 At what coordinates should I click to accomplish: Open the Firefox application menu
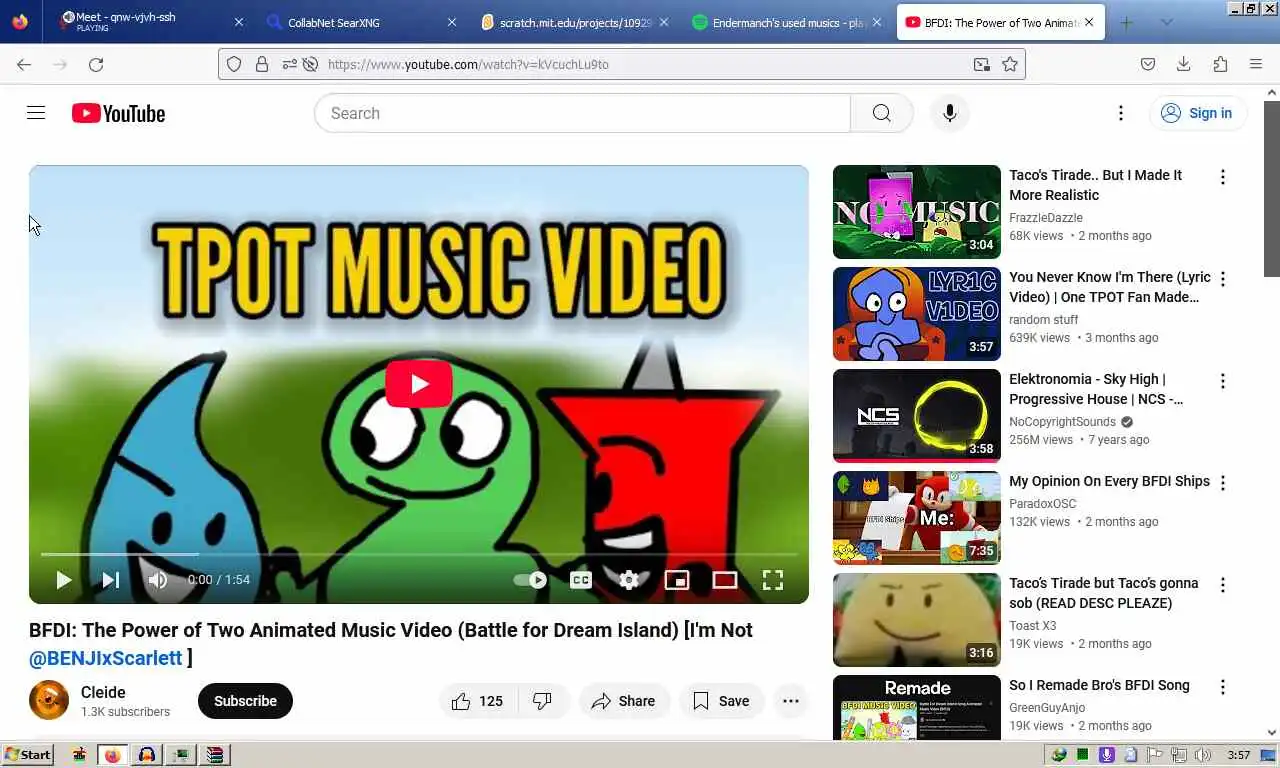(x=1256, y=64)
